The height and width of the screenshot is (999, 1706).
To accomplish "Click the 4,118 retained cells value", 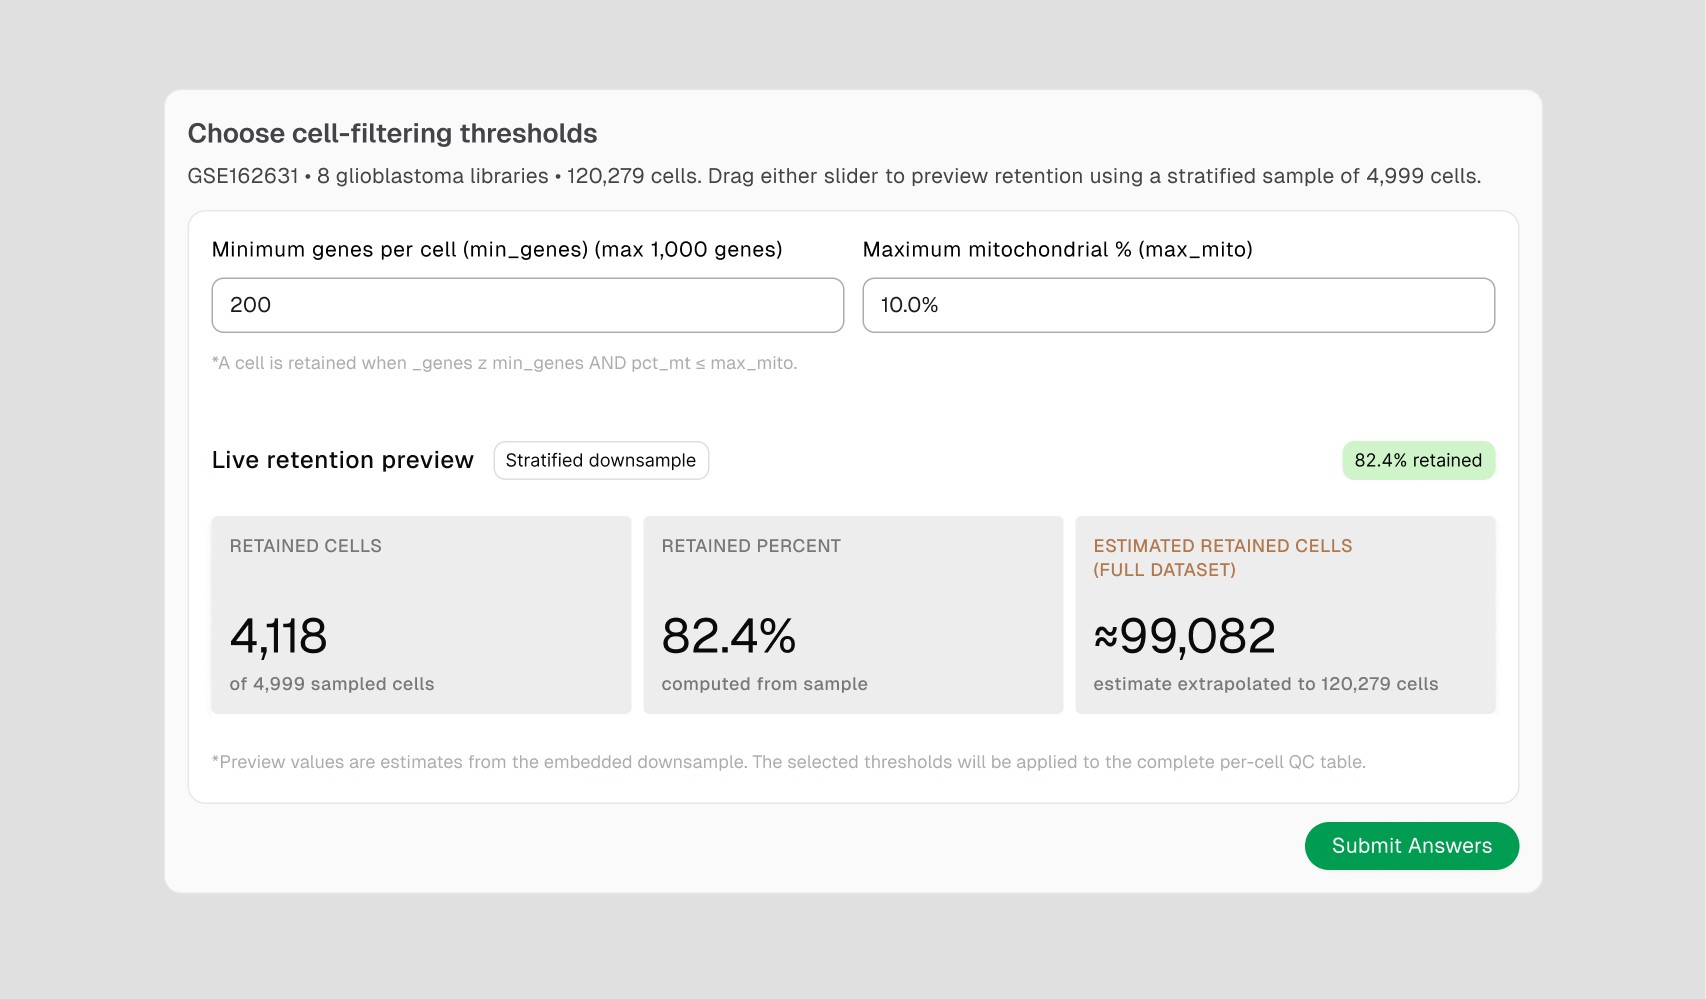I will pyautogui.click(x=279, y=636).
